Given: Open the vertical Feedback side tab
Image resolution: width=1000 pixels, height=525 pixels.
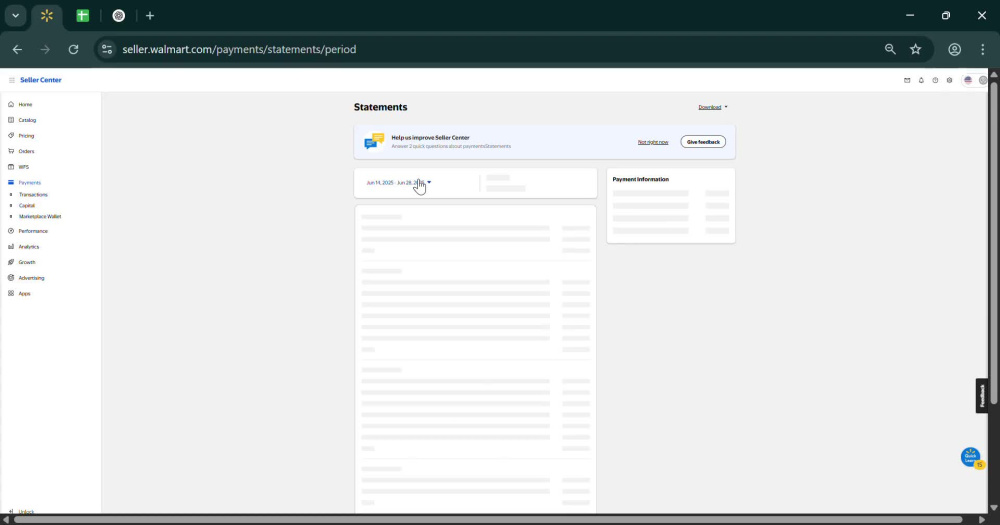Looking at the screenshot, I should [982, 396].
